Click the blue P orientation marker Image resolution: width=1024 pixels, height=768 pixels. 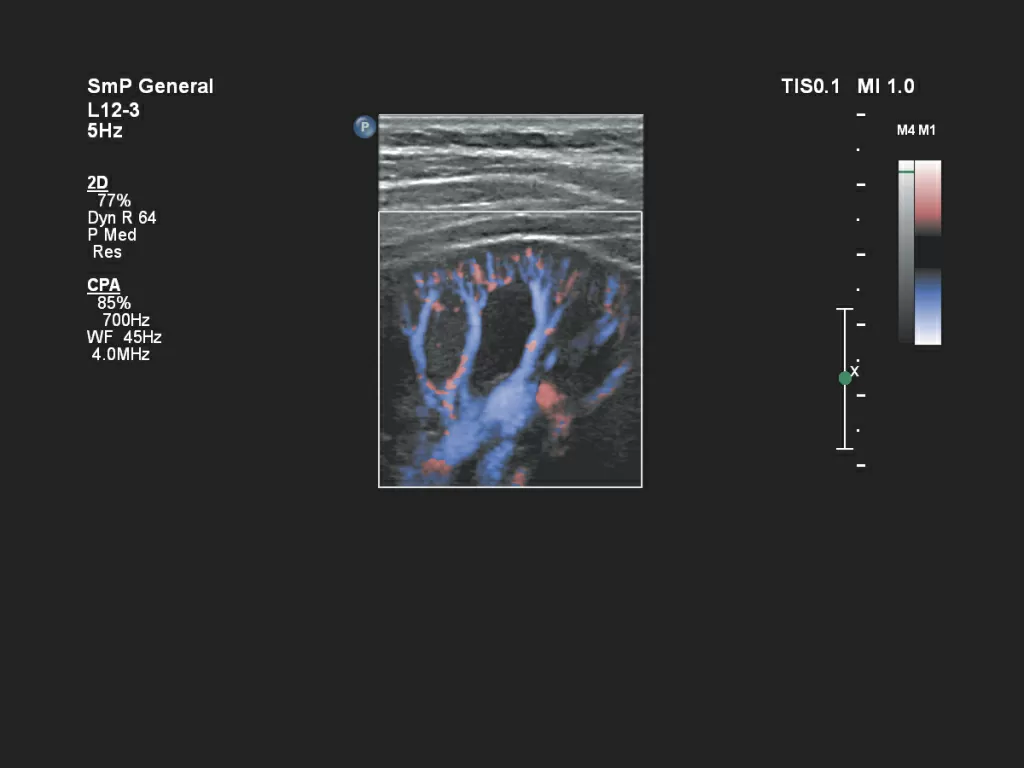[364, 127]
